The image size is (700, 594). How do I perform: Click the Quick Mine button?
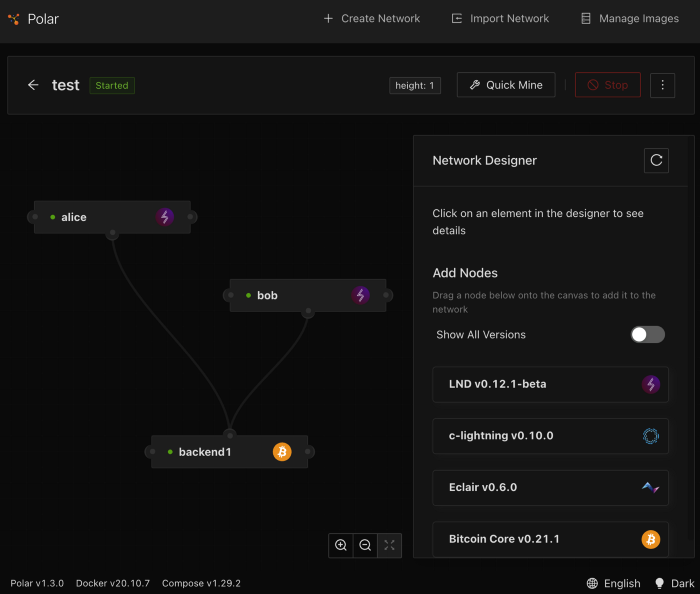click(x=506, y=85)
